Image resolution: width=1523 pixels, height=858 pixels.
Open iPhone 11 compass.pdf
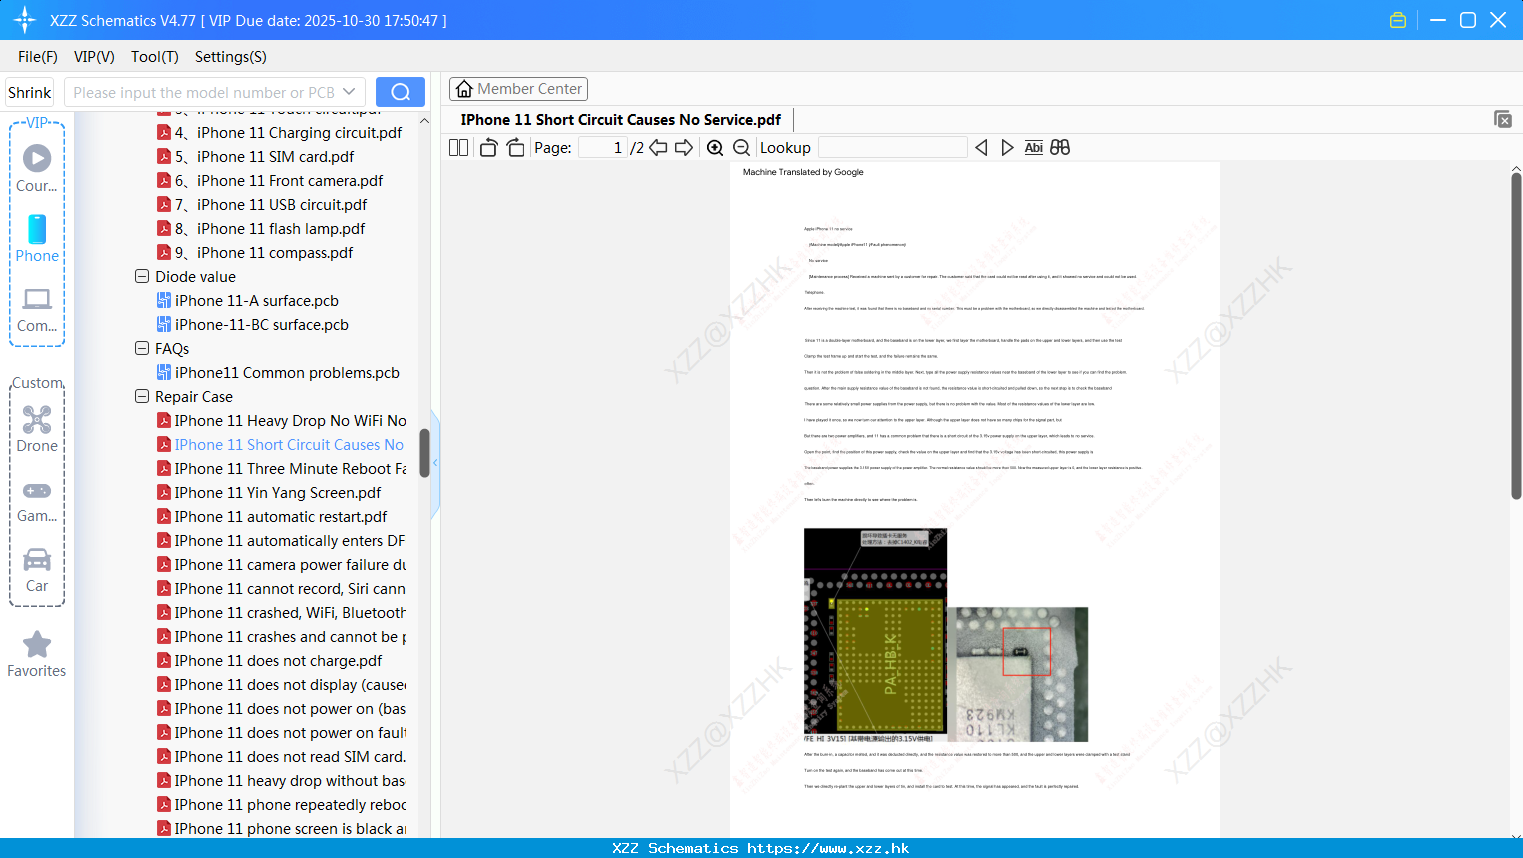pyautogui.click(x=265, y=252)
